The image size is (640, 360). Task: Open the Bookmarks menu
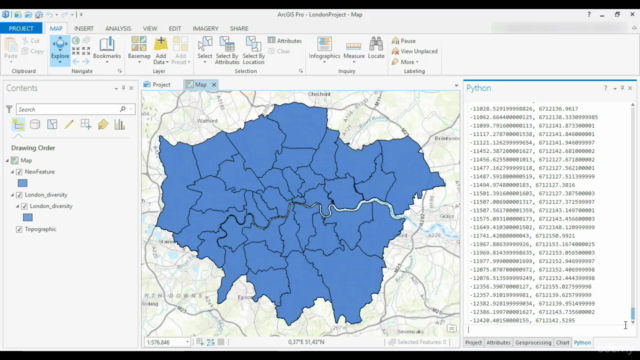107,50
